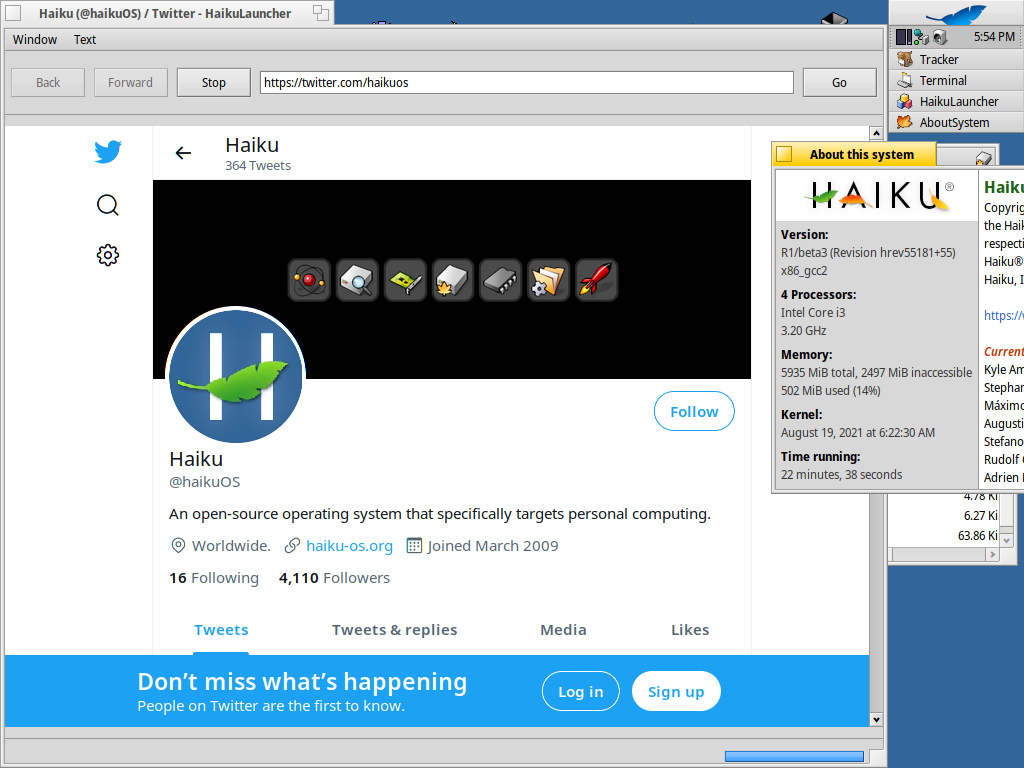Switch to the Media tab

tap(563, 630)
